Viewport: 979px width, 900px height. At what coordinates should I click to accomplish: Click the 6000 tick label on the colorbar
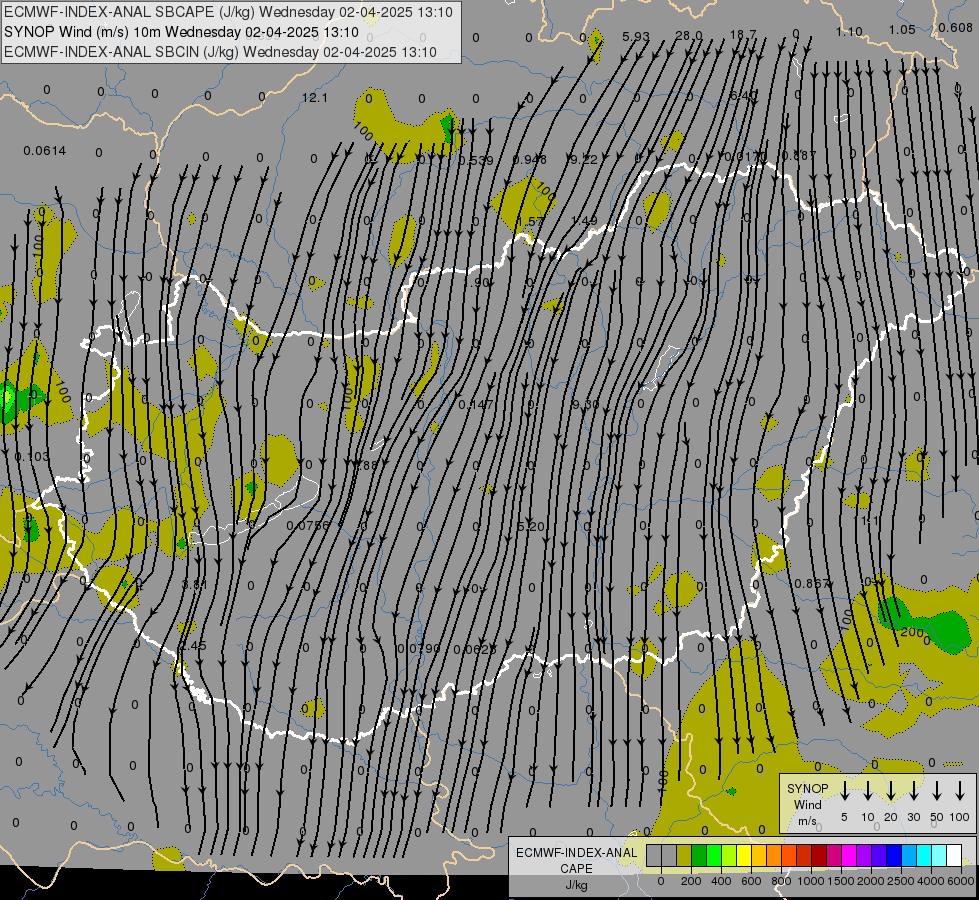(960, 881)
